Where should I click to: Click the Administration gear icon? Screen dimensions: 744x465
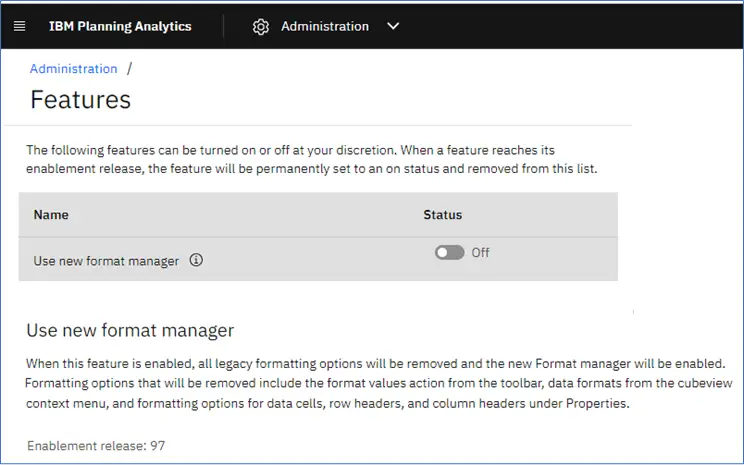260,27
